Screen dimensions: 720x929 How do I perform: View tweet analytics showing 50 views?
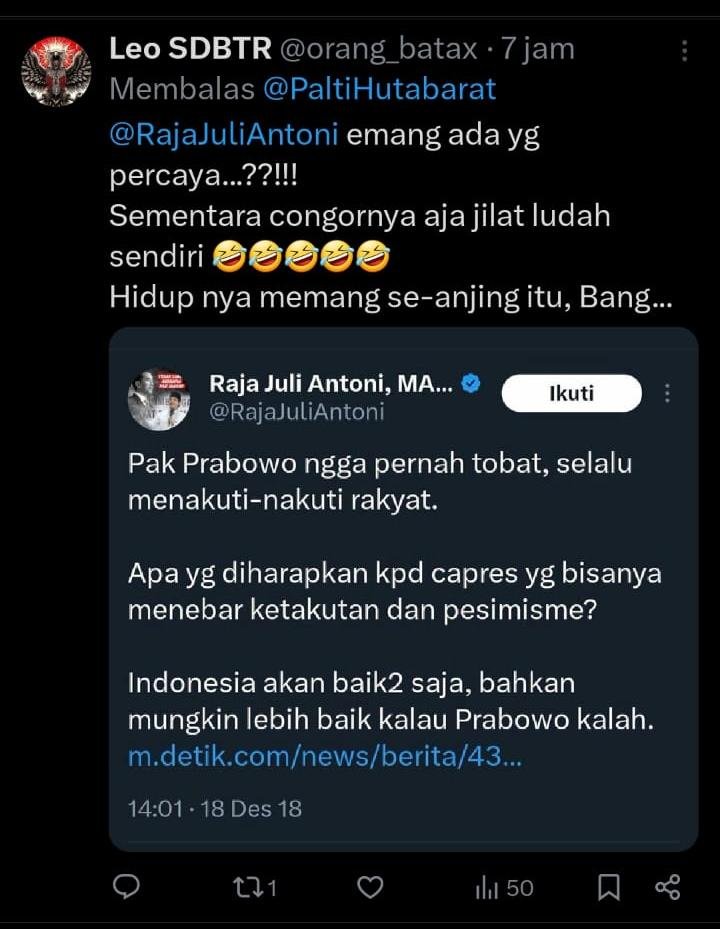click(x=505, y=888)
